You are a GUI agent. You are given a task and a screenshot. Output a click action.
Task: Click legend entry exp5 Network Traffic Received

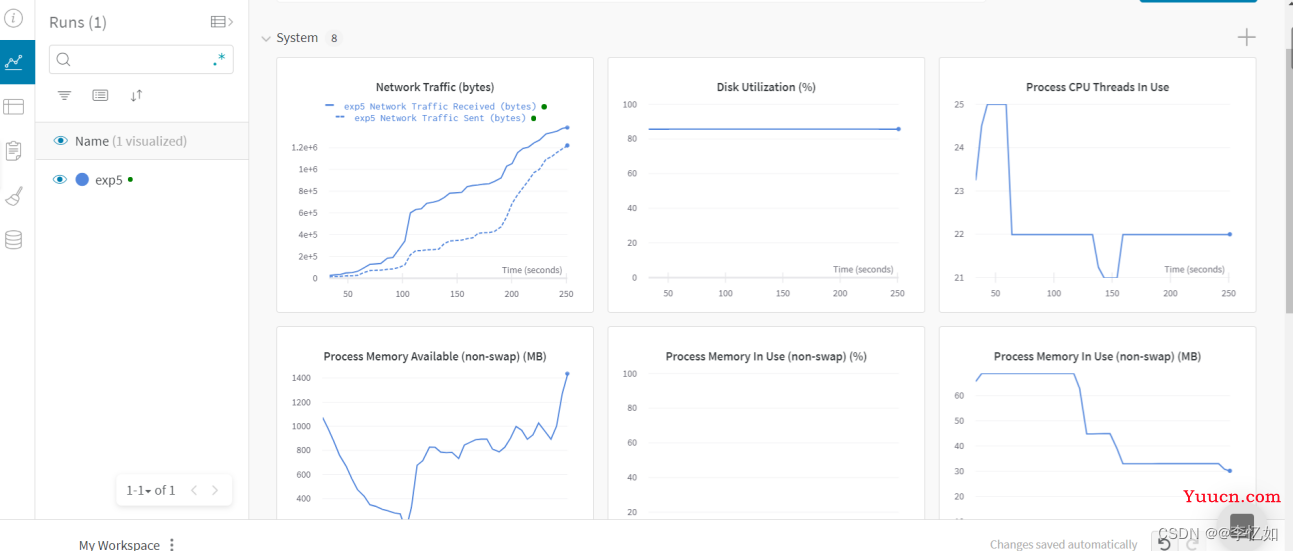440,106
